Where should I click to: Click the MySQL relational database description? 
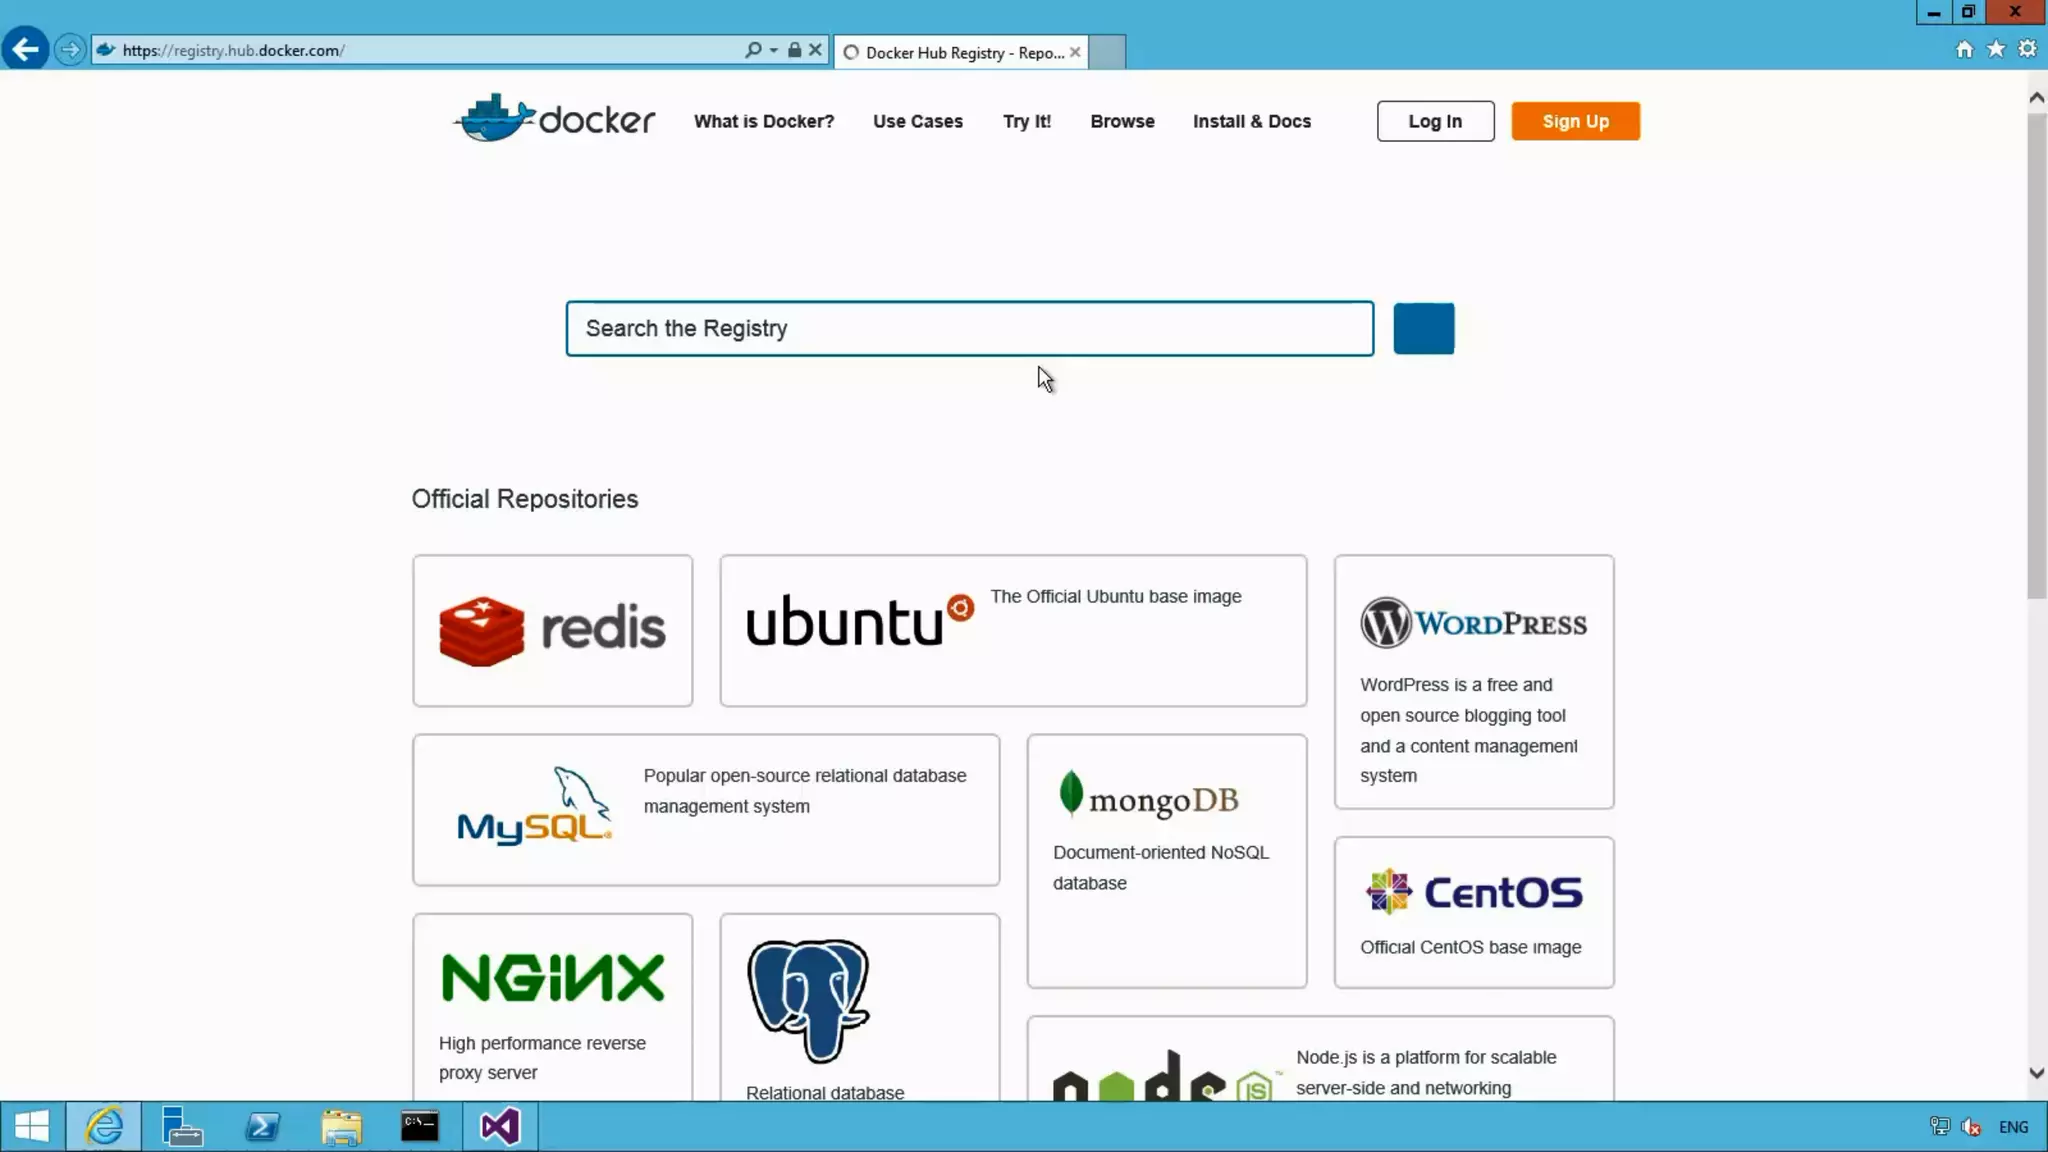[x=805, y=791]
